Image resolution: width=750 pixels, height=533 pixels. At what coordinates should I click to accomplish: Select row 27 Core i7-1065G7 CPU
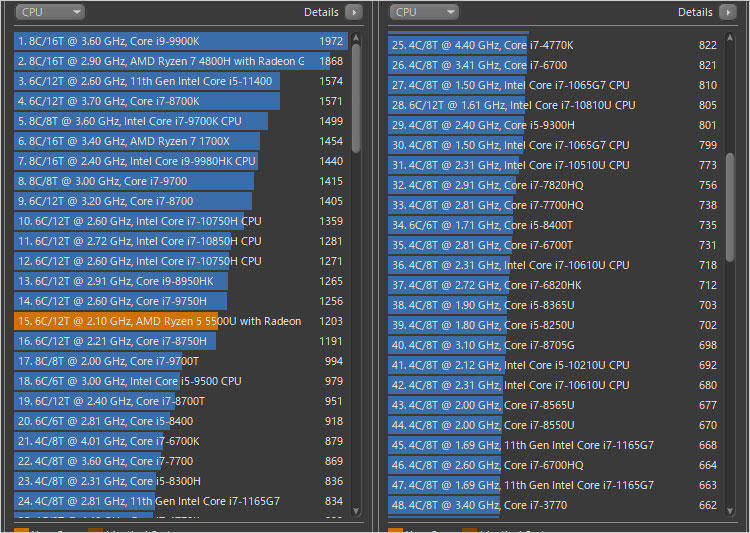pyautogui.click(x=555, y=85)
